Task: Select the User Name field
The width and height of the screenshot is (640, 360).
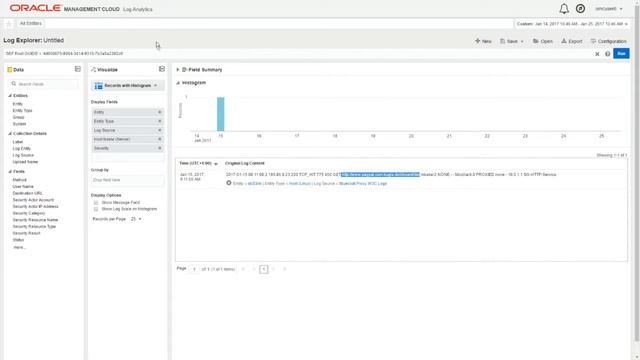Action: (23, 187)
